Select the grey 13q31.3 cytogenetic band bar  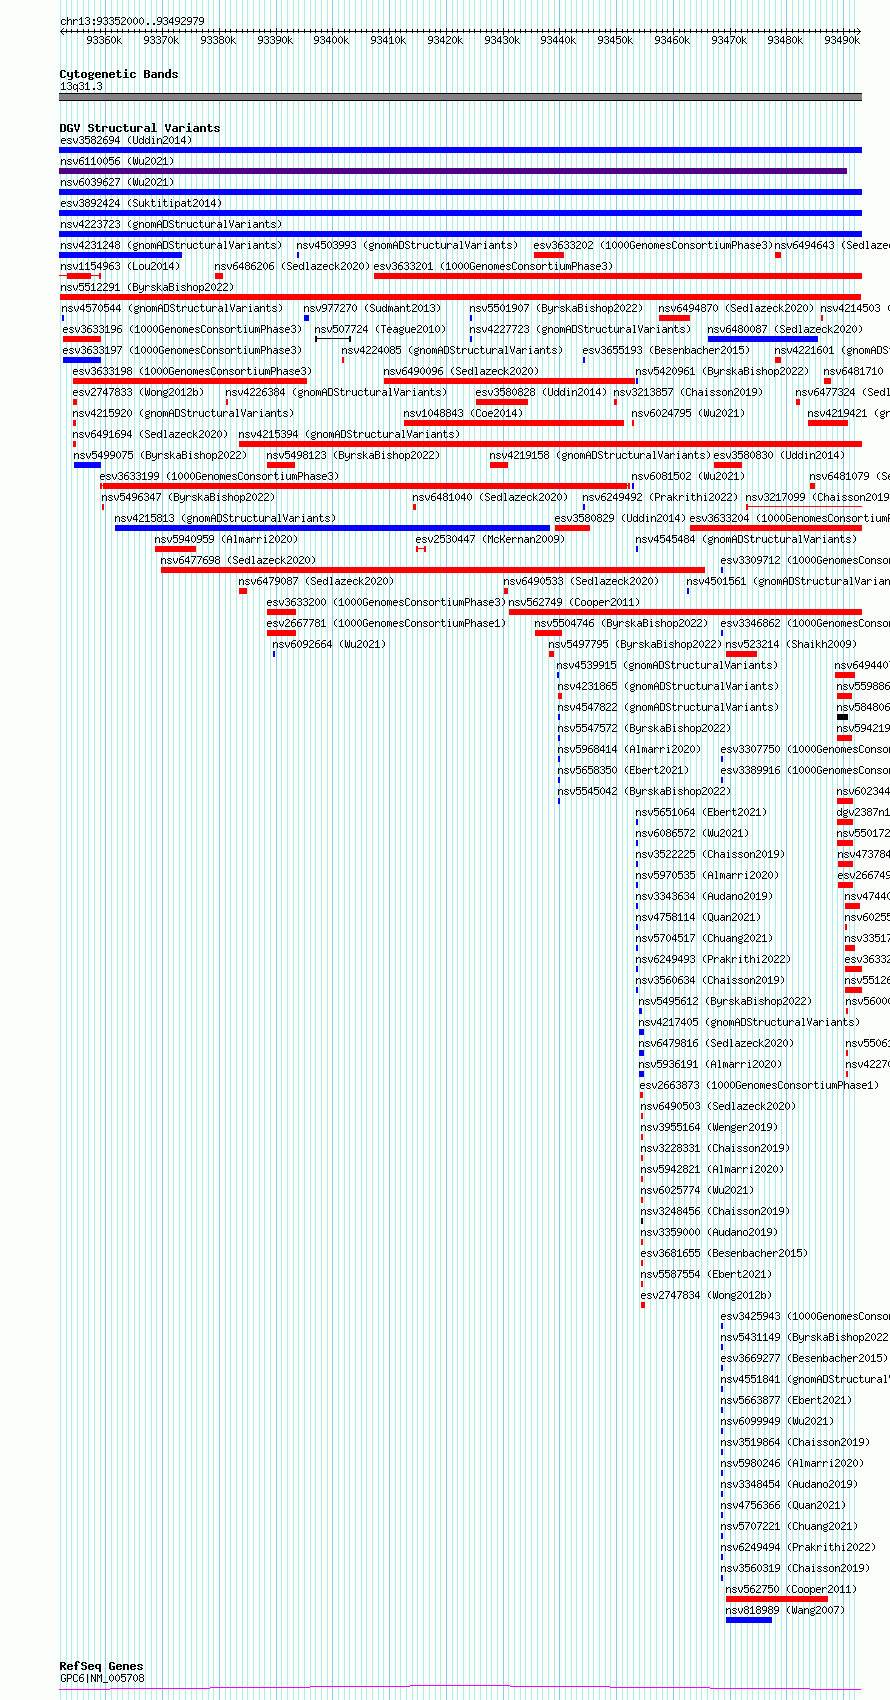(x=461, y=97)
